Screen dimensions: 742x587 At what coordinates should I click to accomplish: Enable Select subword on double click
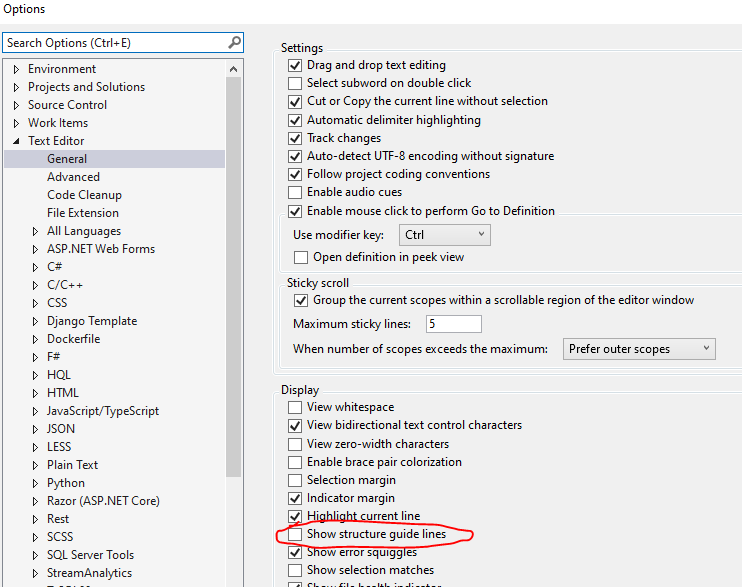(295, 83)
